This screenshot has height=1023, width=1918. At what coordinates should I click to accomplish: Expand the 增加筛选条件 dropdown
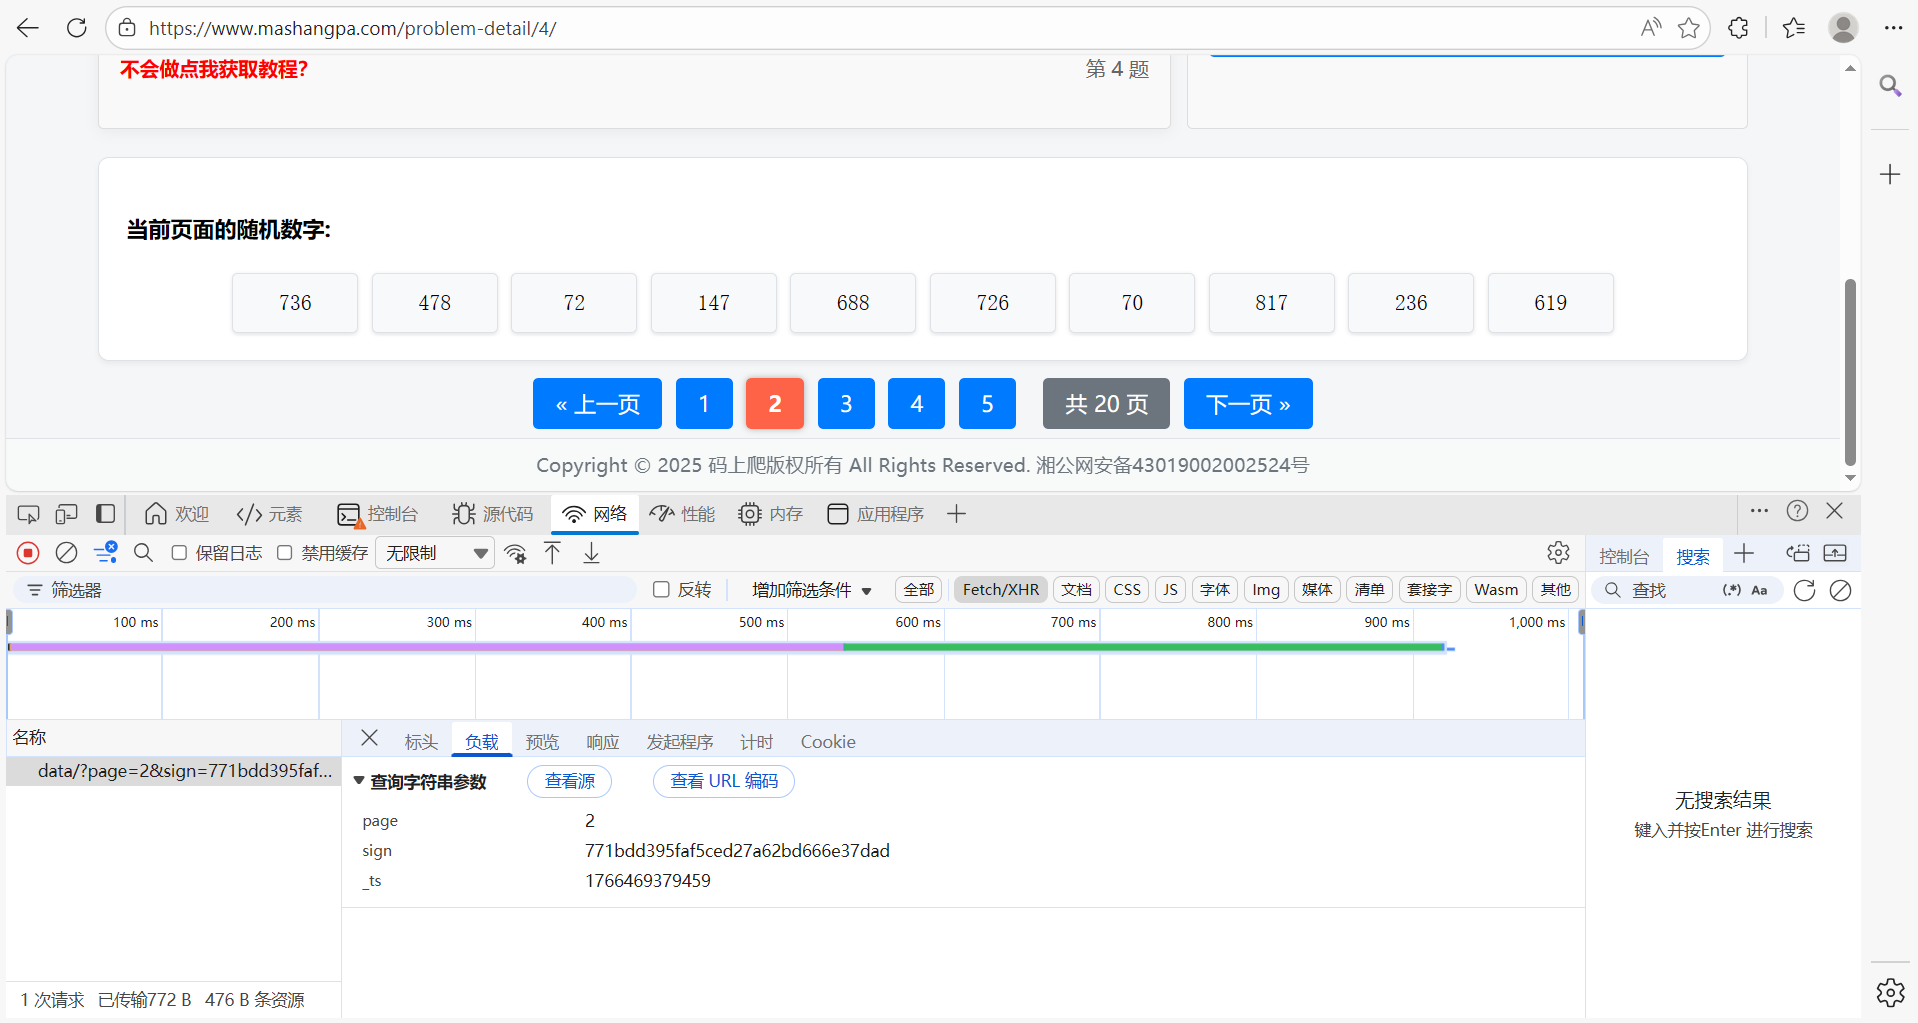810,590
